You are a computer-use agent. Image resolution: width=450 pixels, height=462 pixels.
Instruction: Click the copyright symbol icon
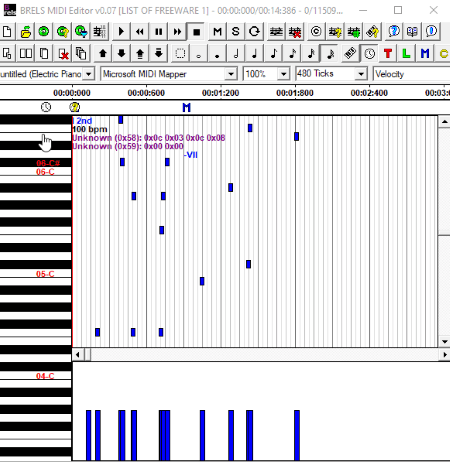coord(316,32)
